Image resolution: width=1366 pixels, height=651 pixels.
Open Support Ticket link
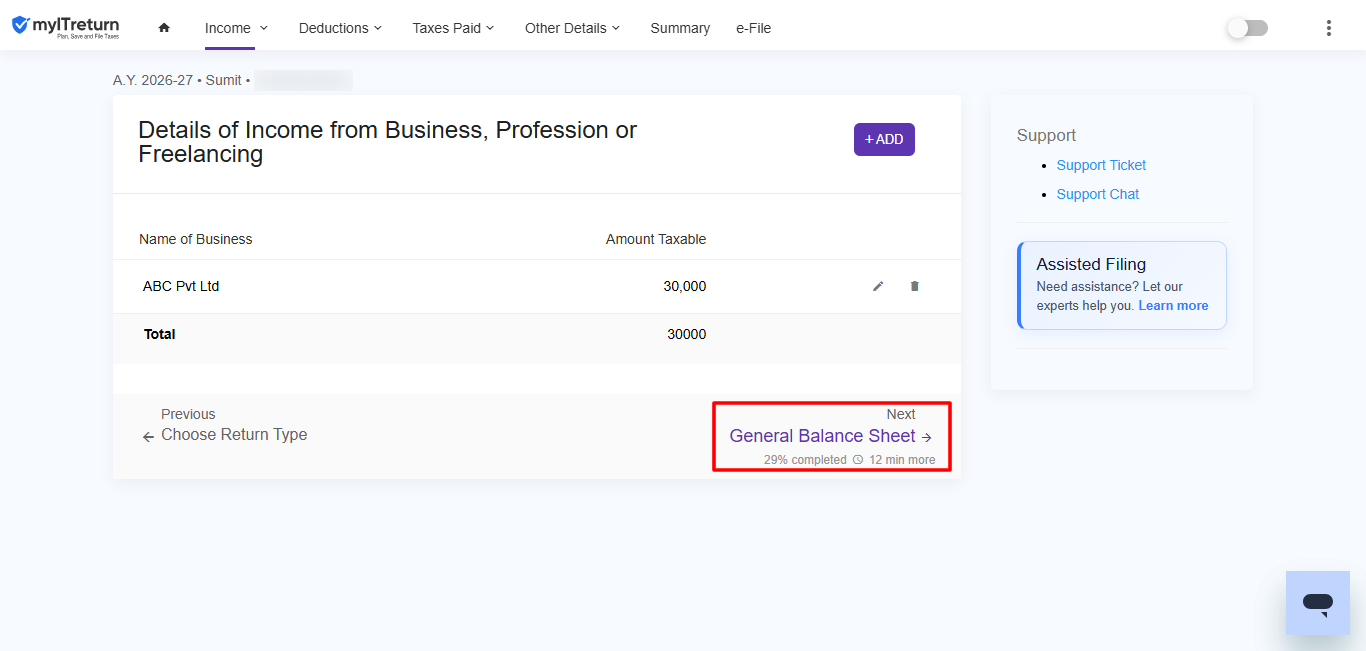(1101, 165)
